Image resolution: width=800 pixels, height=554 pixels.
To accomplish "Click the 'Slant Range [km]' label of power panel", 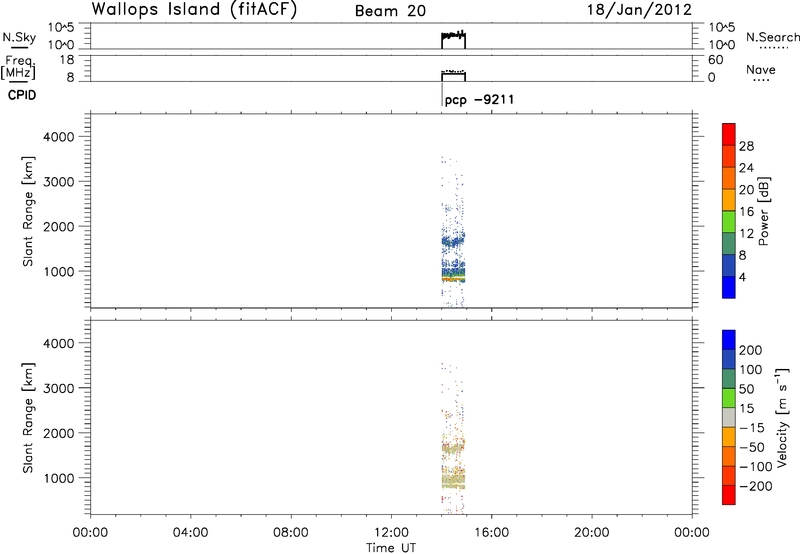I will pos(28,211).
